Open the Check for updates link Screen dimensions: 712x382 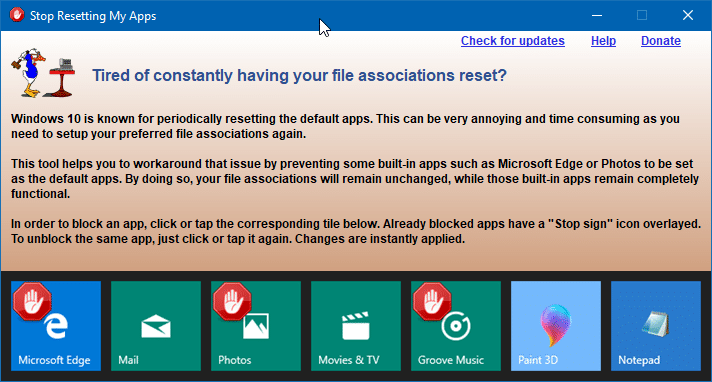pyautogui.click(x=513, y=41)
